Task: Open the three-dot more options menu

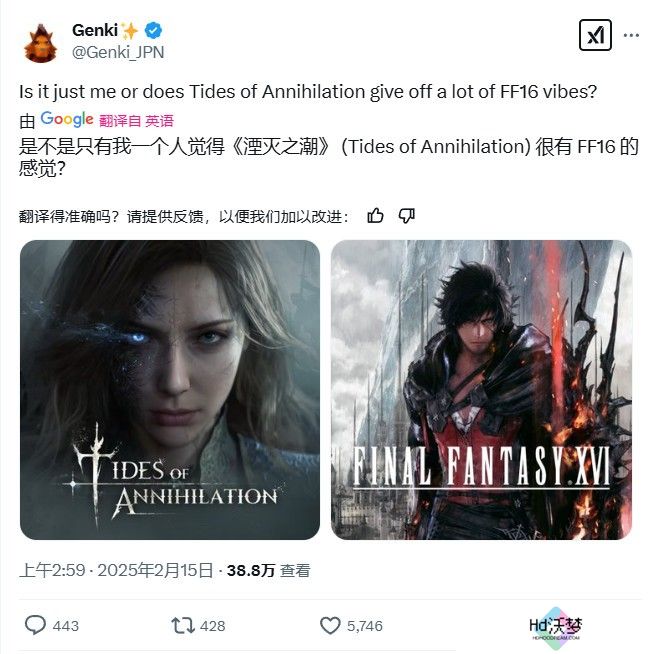Action: tap(631, 35)
